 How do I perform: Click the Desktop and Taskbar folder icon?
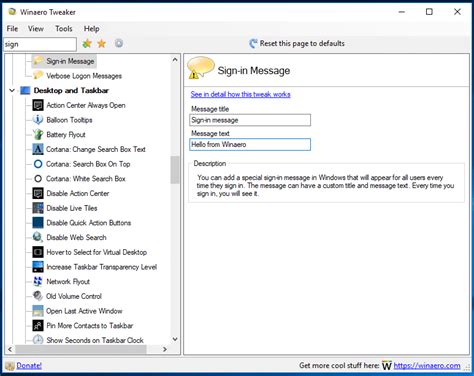(25, 90)
